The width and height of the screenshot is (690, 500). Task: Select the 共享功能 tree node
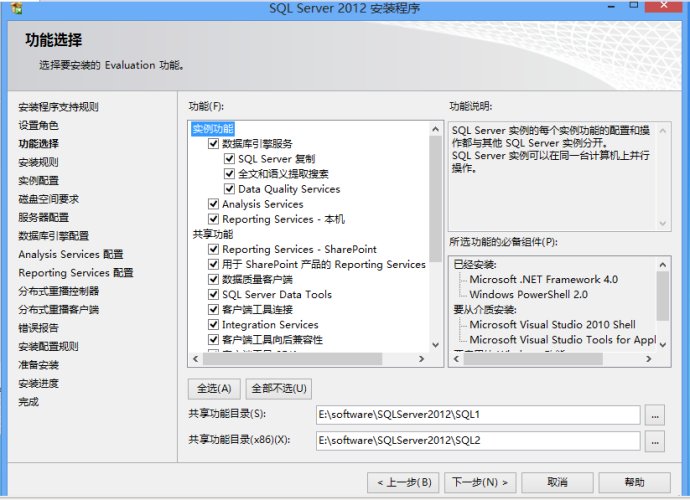[x=211, y=234]
